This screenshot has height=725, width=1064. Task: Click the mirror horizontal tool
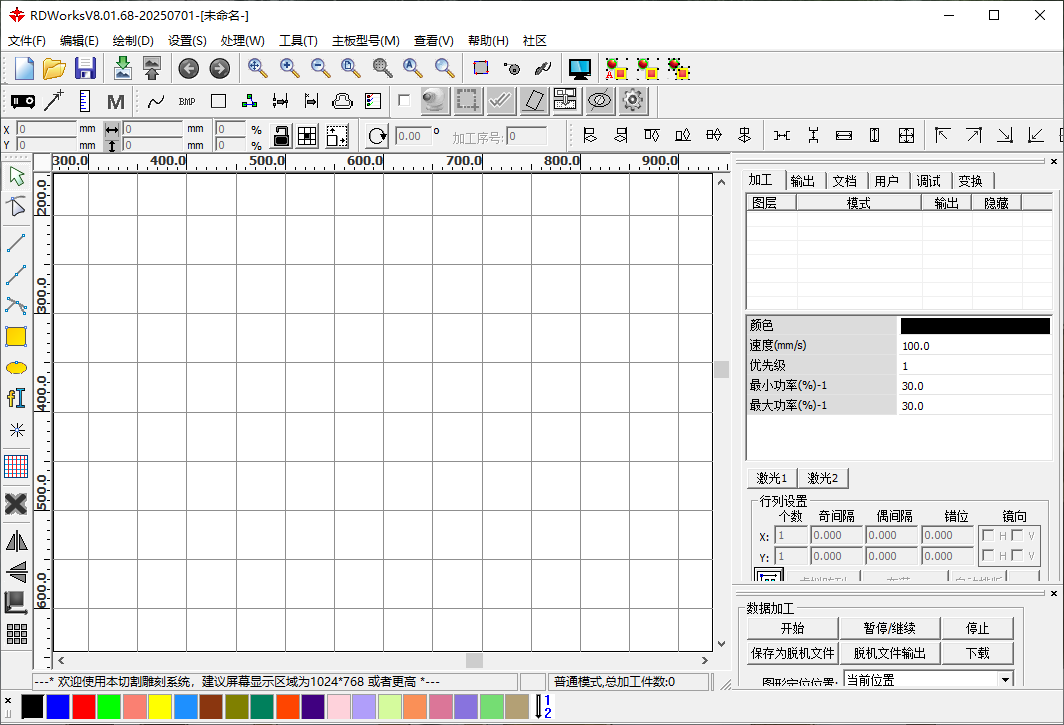[16, 541]
